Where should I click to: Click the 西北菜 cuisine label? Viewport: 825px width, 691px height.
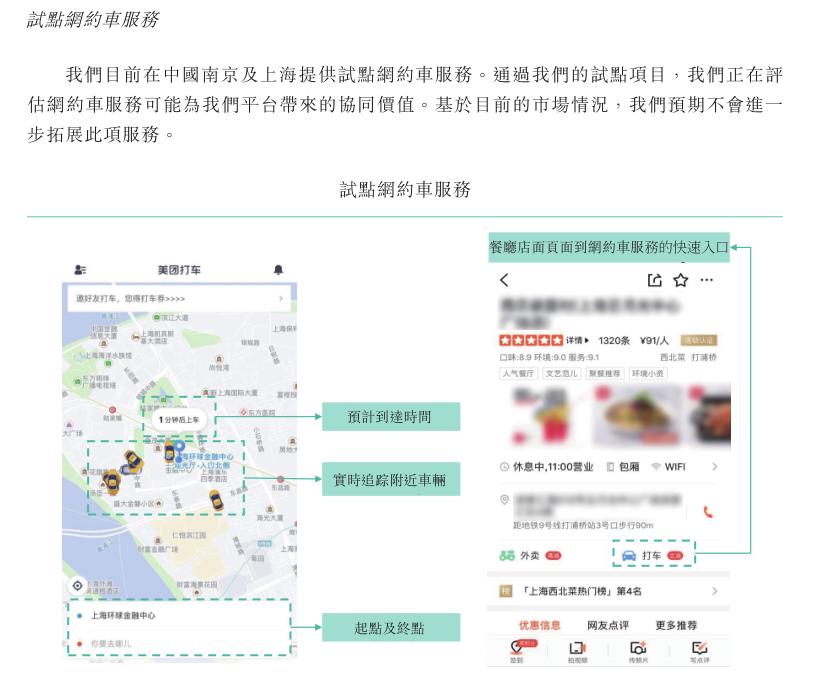(x=672, y=357)
